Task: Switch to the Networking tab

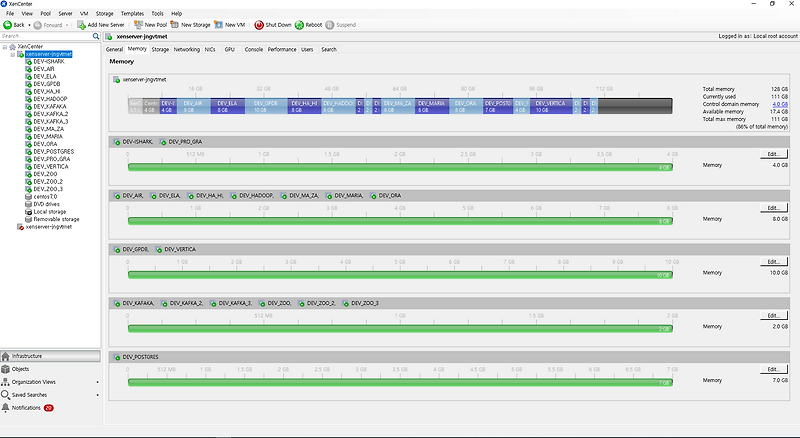Action: click(187, 50)
